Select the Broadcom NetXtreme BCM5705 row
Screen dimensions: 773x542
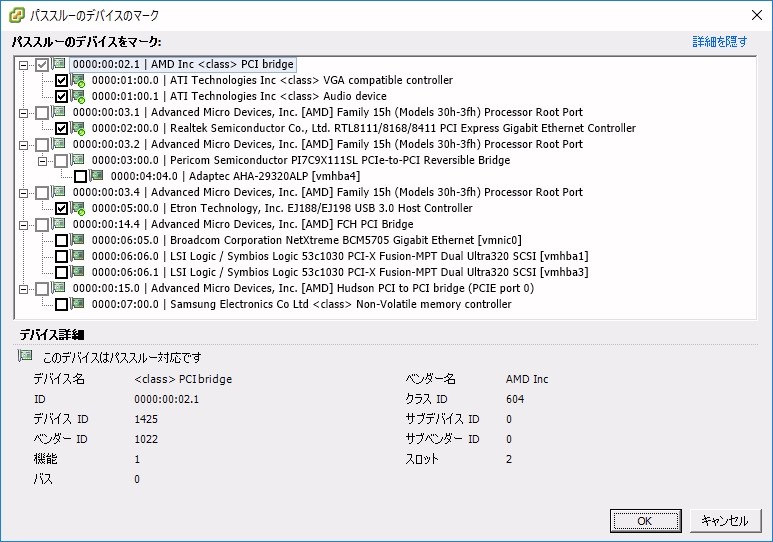tap(306, 240)
